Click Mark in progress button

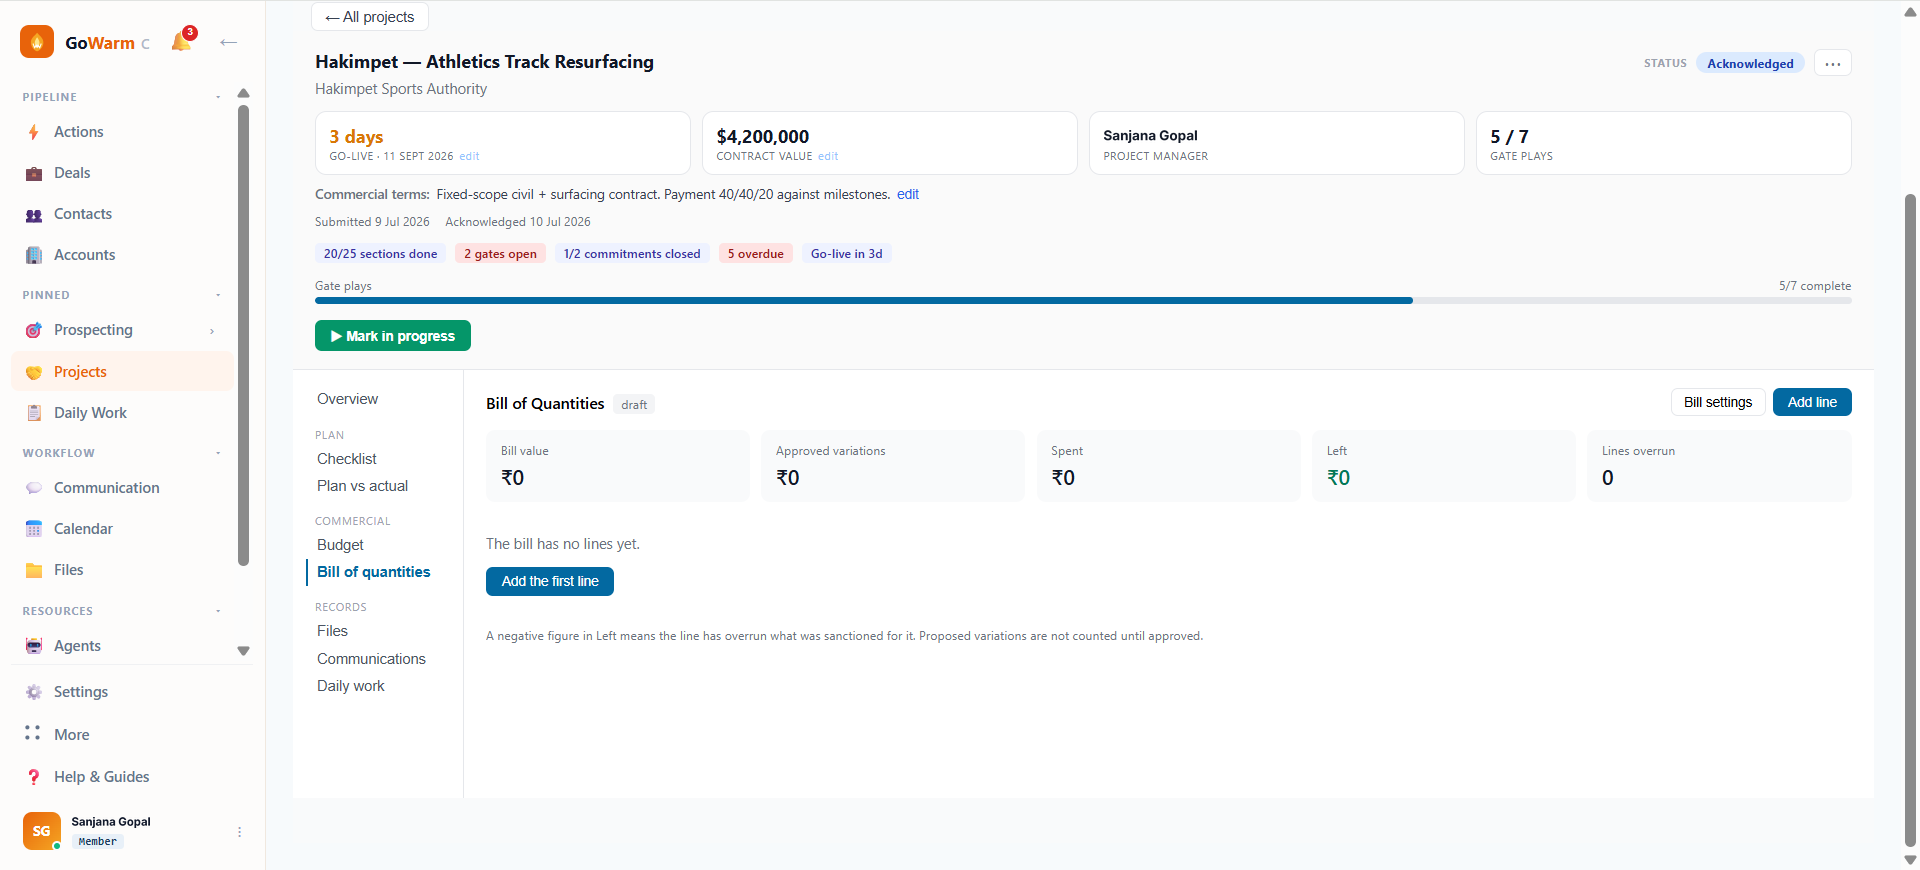coord(393,336)
